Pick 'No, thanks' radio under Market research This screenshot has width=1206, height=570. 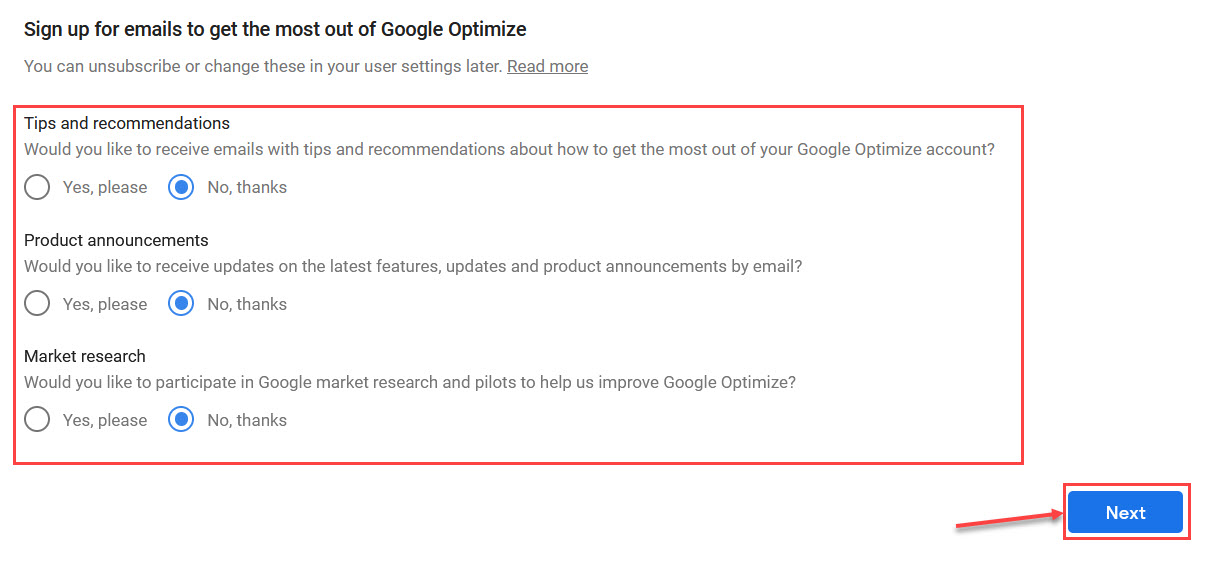pos(181,420)
